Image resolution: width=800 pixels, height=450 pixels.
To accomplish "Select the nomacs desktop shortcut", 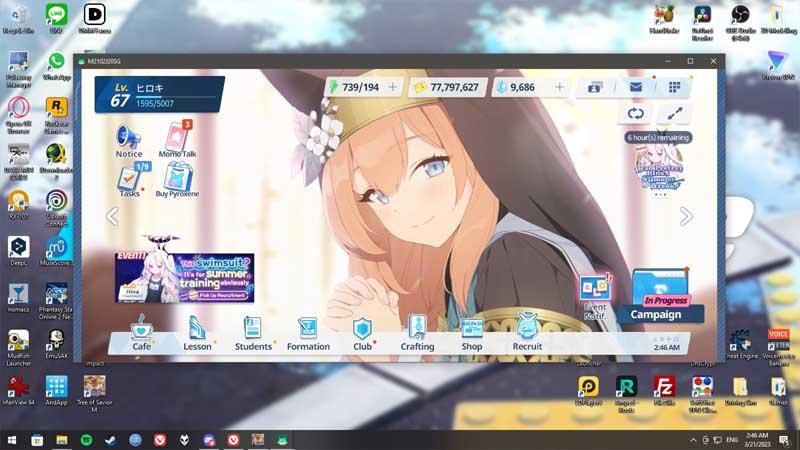I will coord(18,298).
